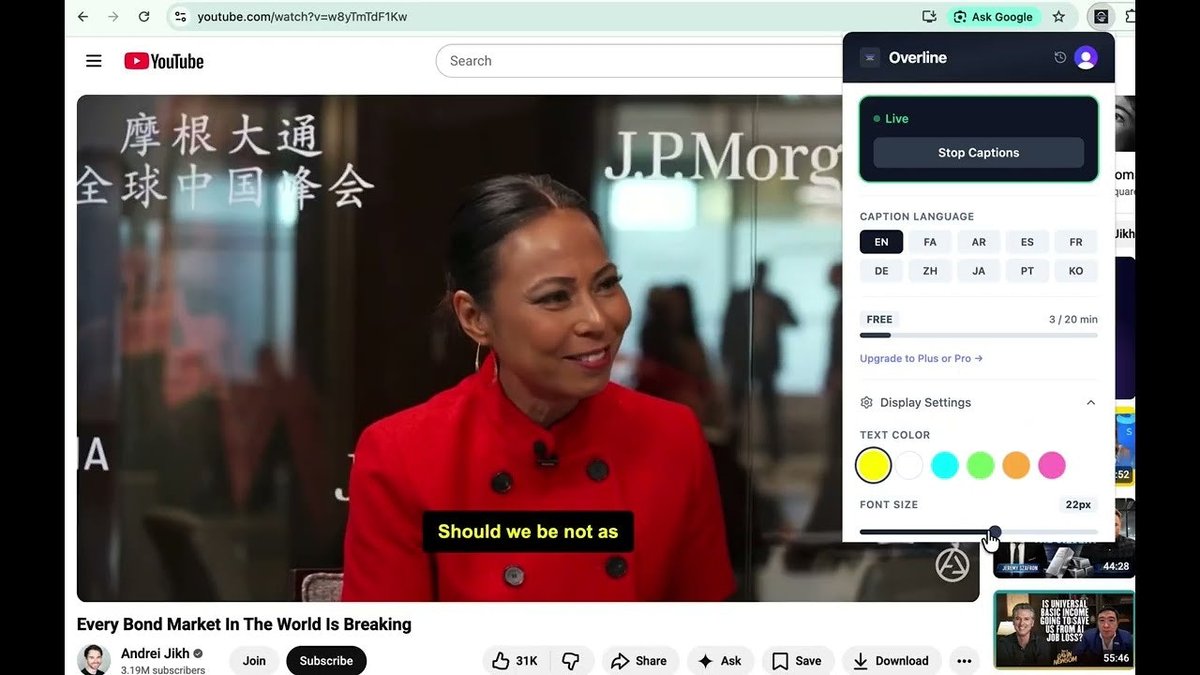Click the YouTube logo

coord(164,61)
